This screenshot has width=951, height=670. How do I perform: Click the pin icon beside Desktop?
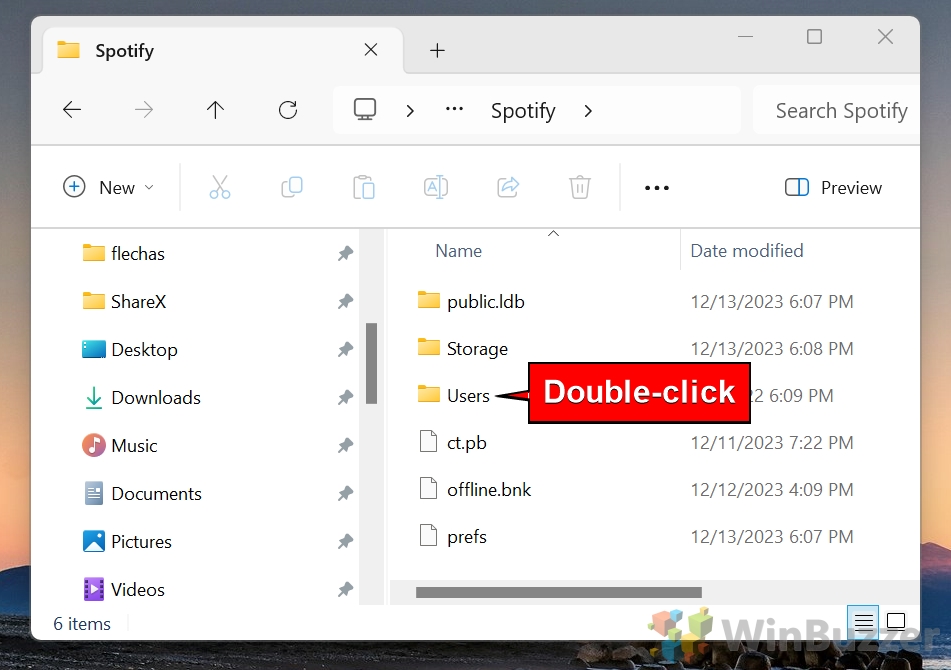(345, 349)
